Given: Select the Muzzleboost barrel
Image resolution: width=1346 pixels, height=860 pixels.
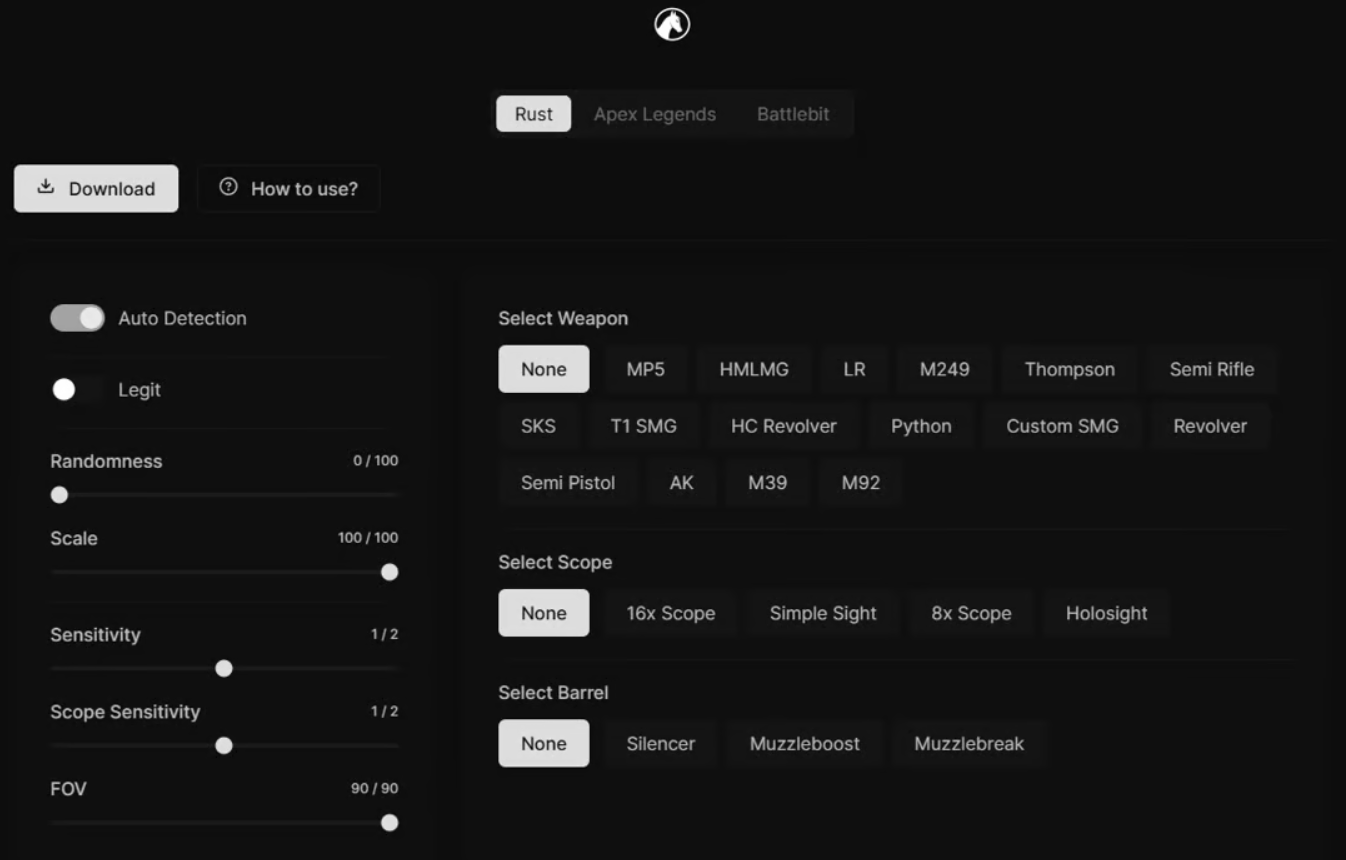Looking at the screenshot, I should [x=805, y=743].
